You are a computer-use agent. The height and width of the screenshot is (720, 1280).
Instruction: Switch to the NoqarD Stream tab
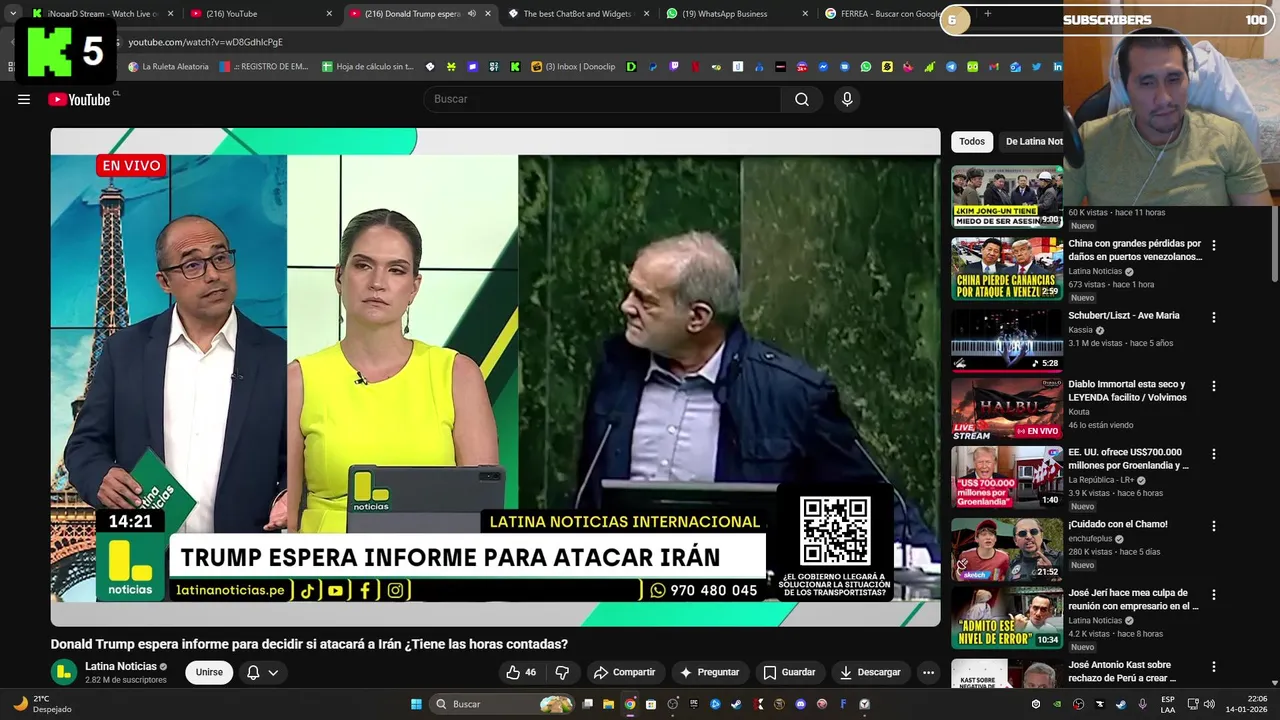coord(103,14)
